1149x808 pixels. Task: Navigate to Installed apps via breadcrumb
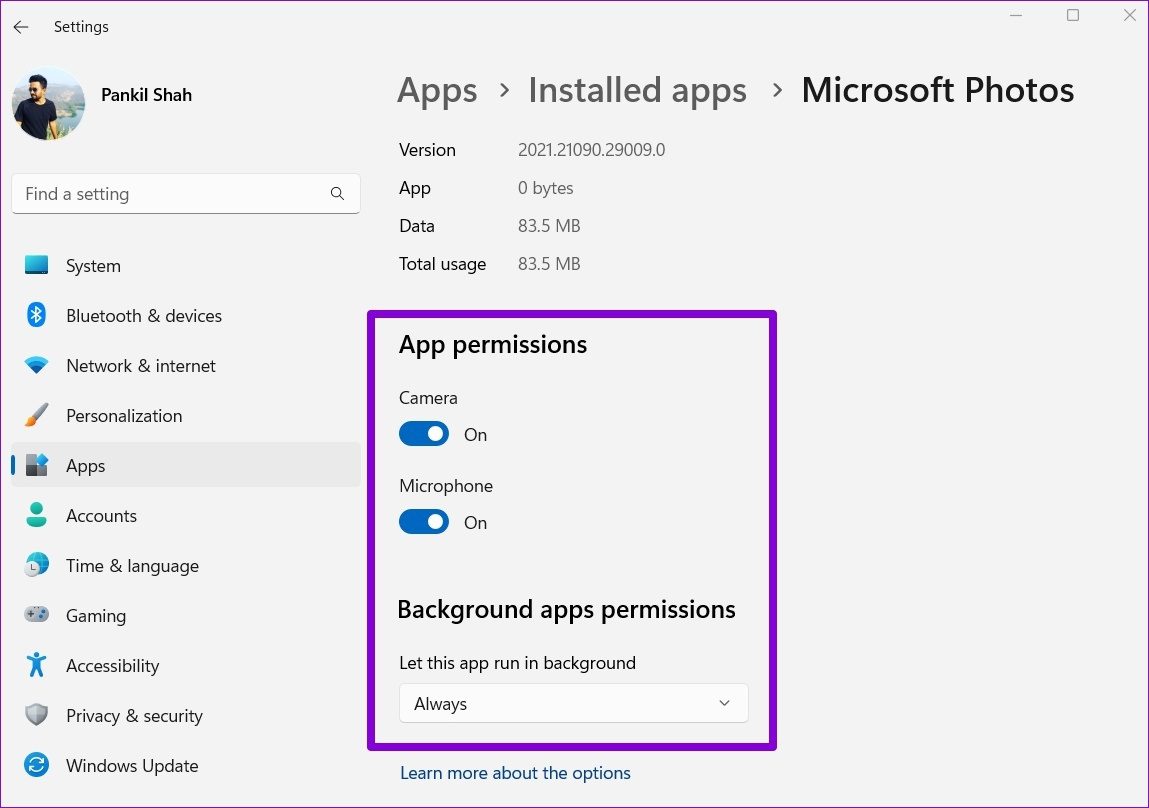(x=637, y=90)
